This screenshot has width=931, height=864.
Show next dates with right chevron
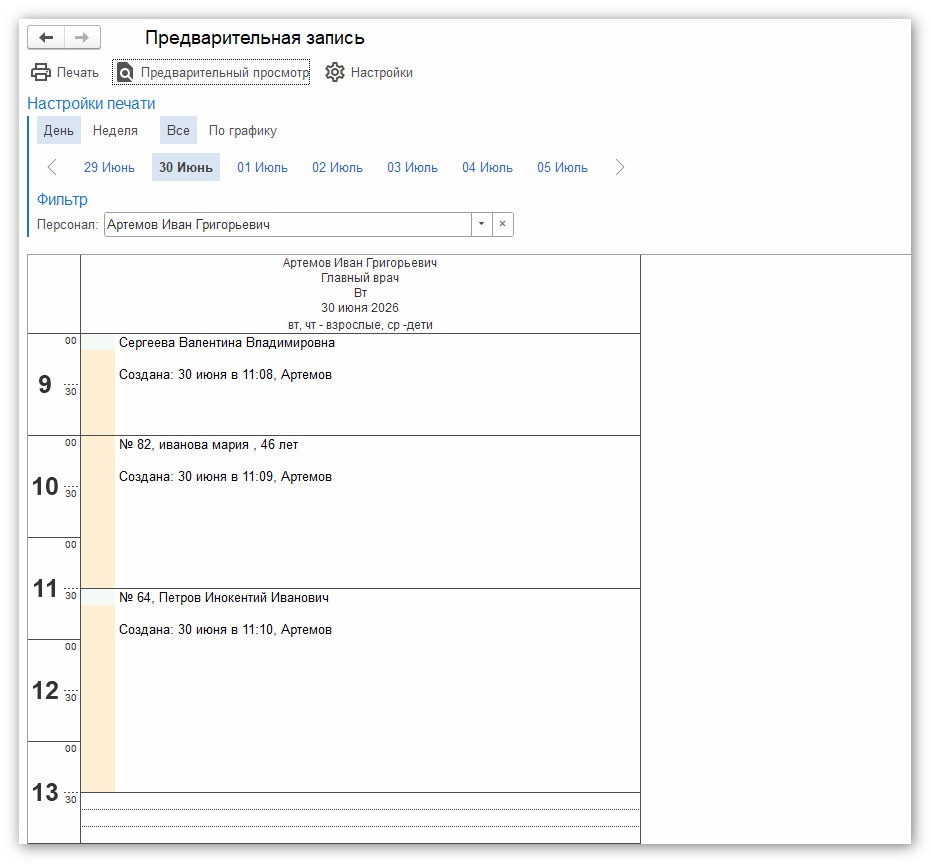point(619,167)
